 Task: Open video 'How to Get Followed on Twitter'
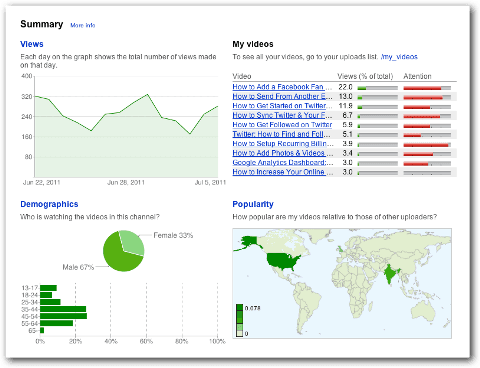(x=282, y=125)
